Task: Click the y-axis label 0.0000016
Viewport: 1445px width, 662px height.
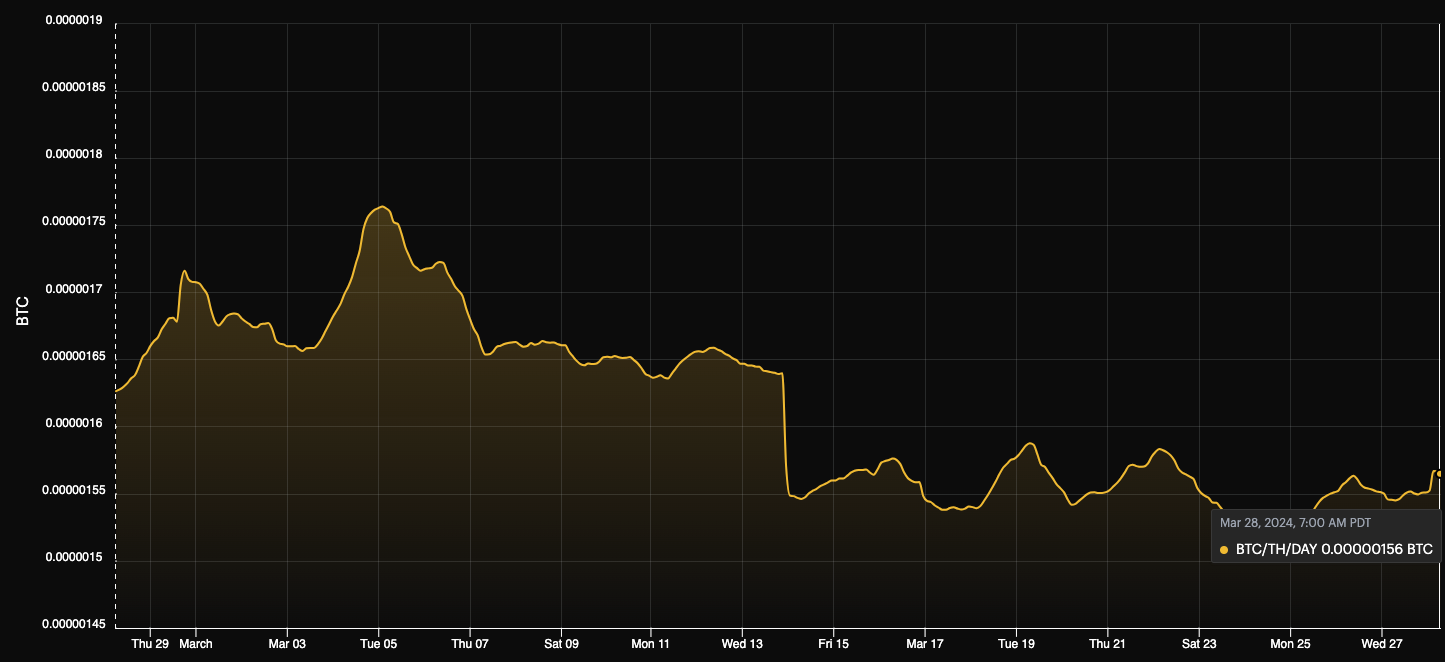Action: (x=74, y=423)
